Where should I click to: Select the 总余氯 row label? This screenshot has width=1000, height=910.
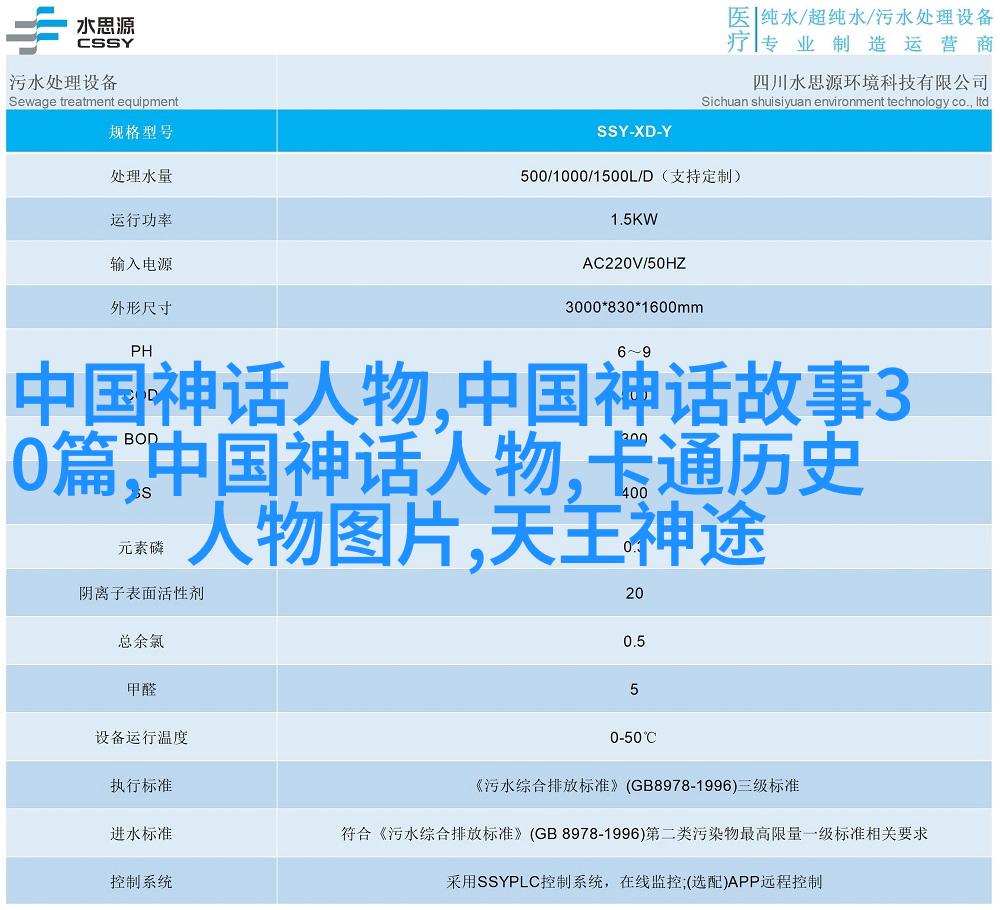pos(141,642)
